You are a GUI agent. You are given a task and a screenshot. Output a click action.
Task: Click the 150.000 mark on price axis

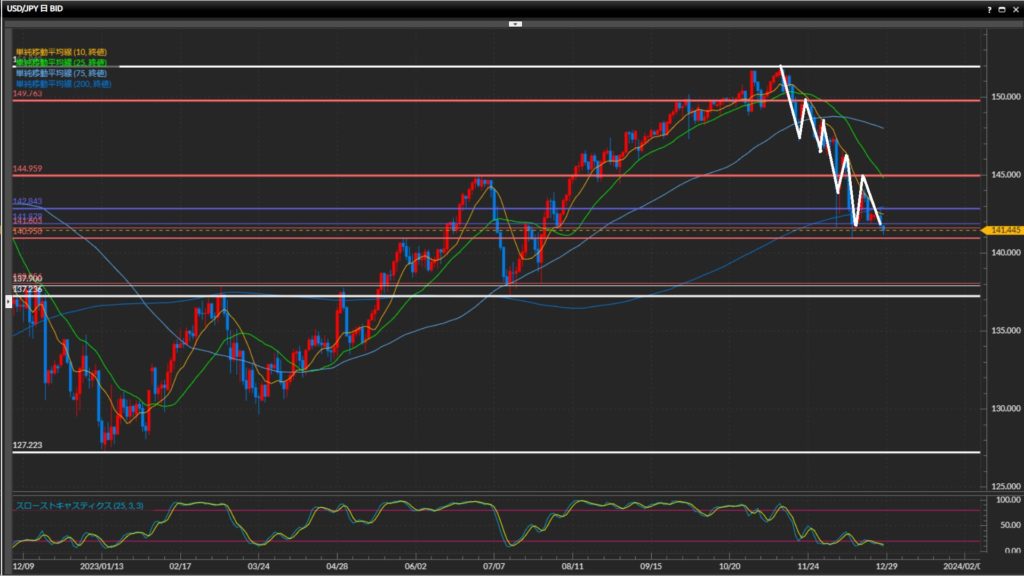[x=1005, y=98]
